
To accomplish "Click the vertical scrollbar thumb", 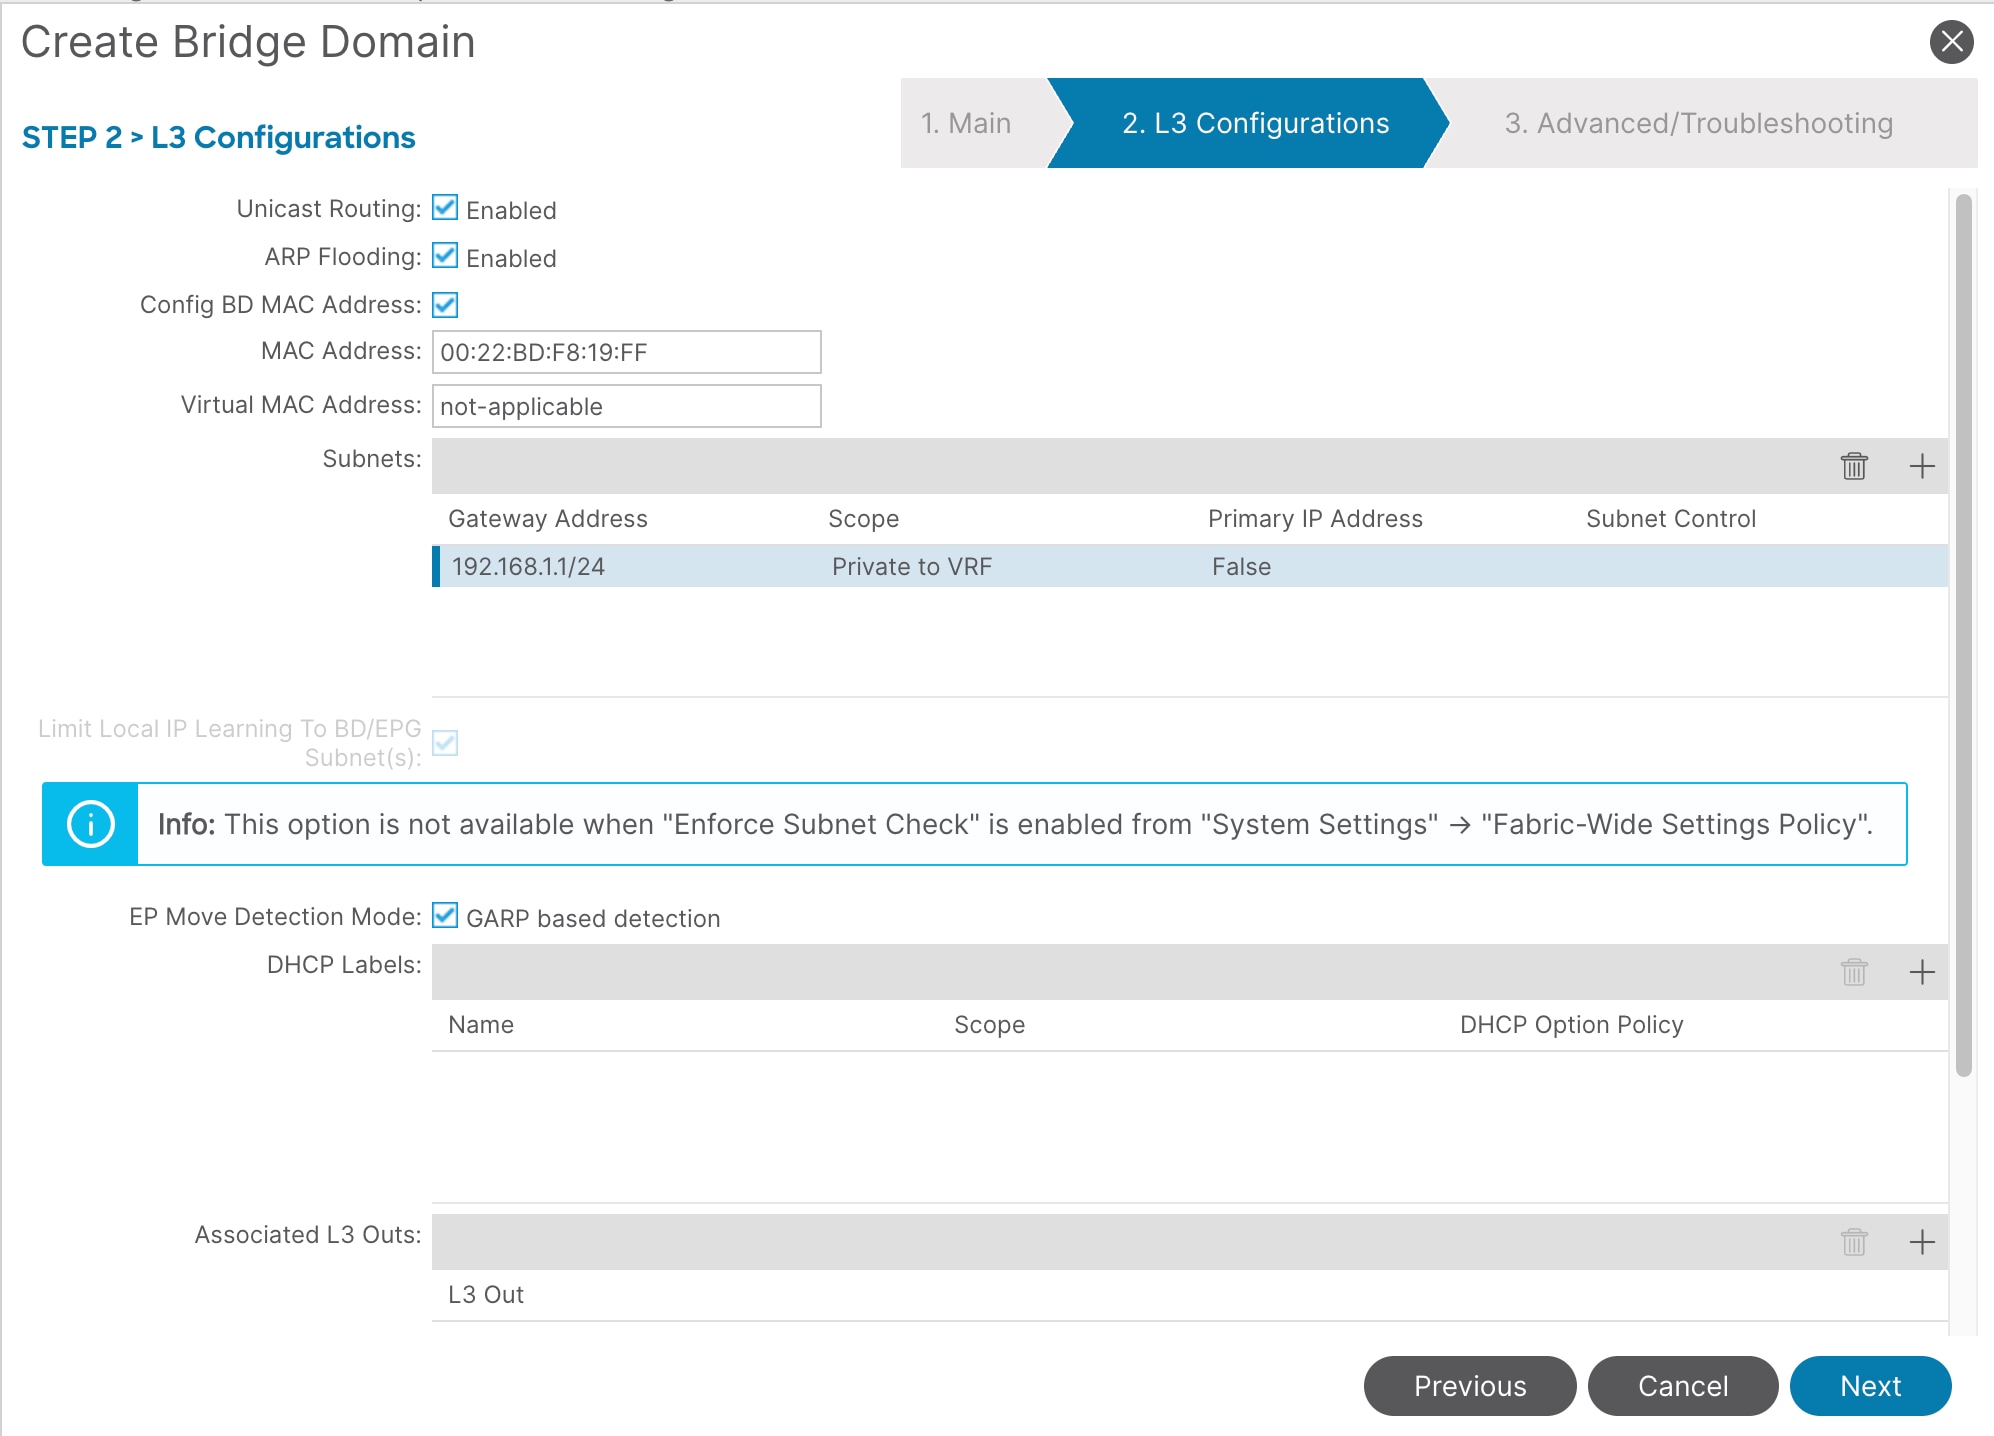I will click(x=1963, y=635).
